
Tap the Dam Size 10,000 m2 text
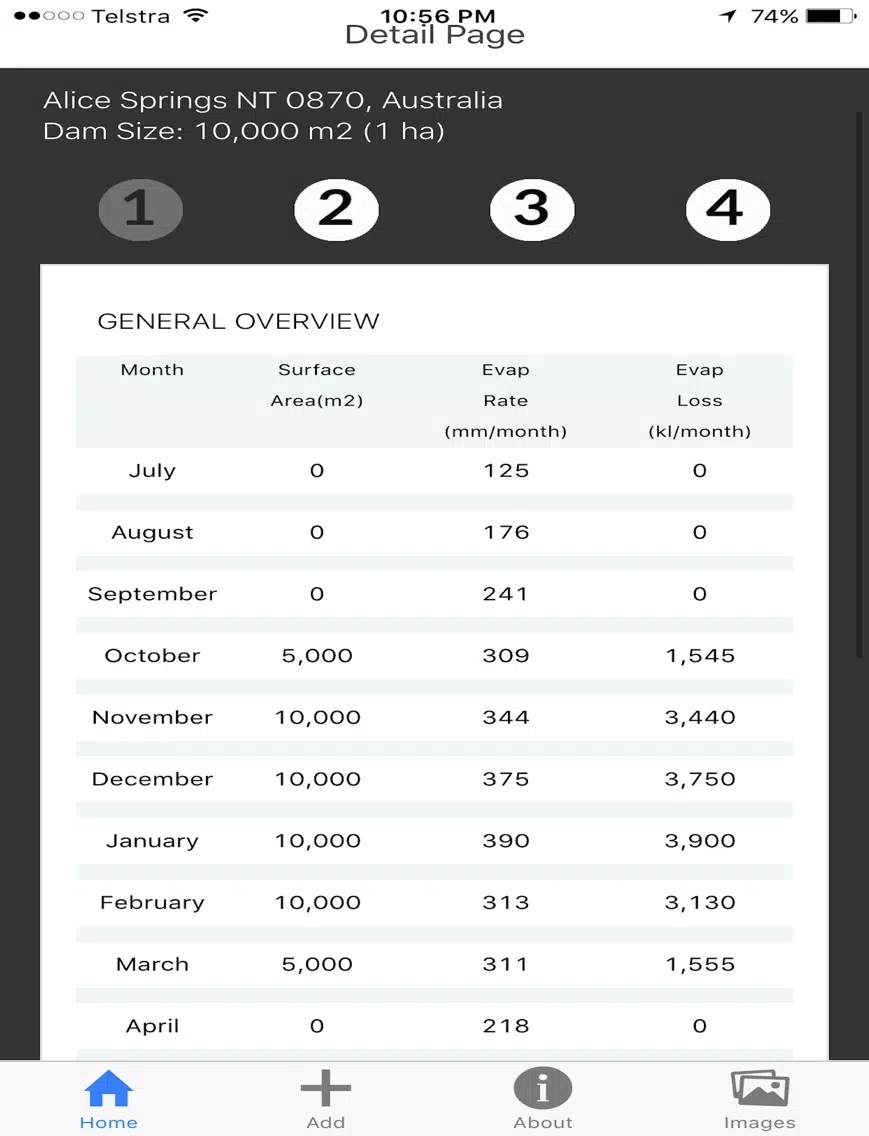[x=244, y=131]
